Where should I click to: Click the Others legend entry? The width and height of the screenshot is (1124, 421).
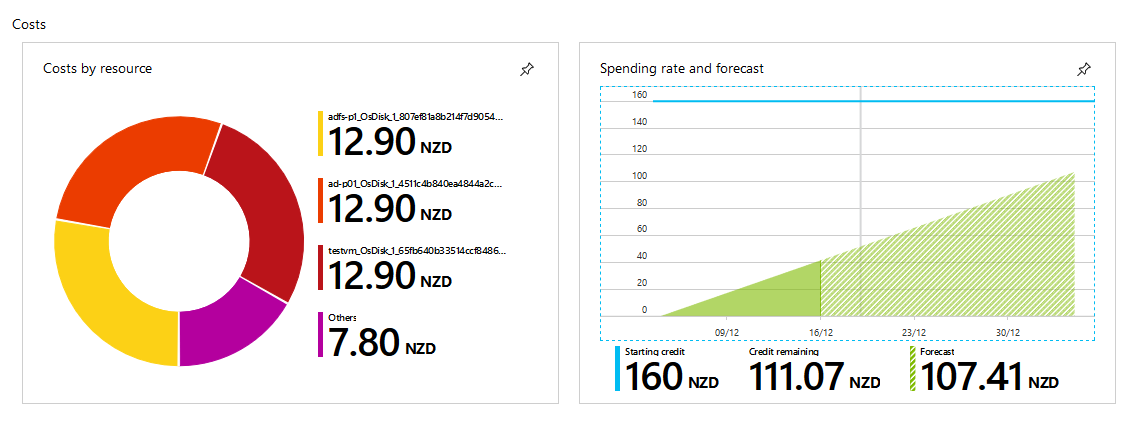click(x=378, y=335)
